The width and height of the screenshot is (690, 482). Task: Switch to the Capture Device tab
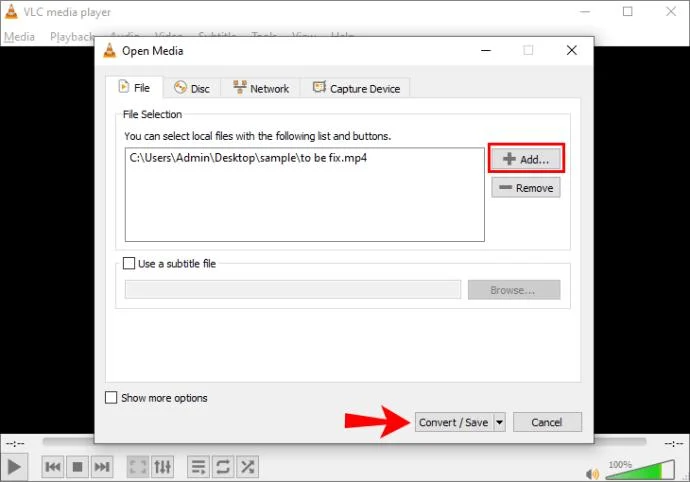point(356,88)
